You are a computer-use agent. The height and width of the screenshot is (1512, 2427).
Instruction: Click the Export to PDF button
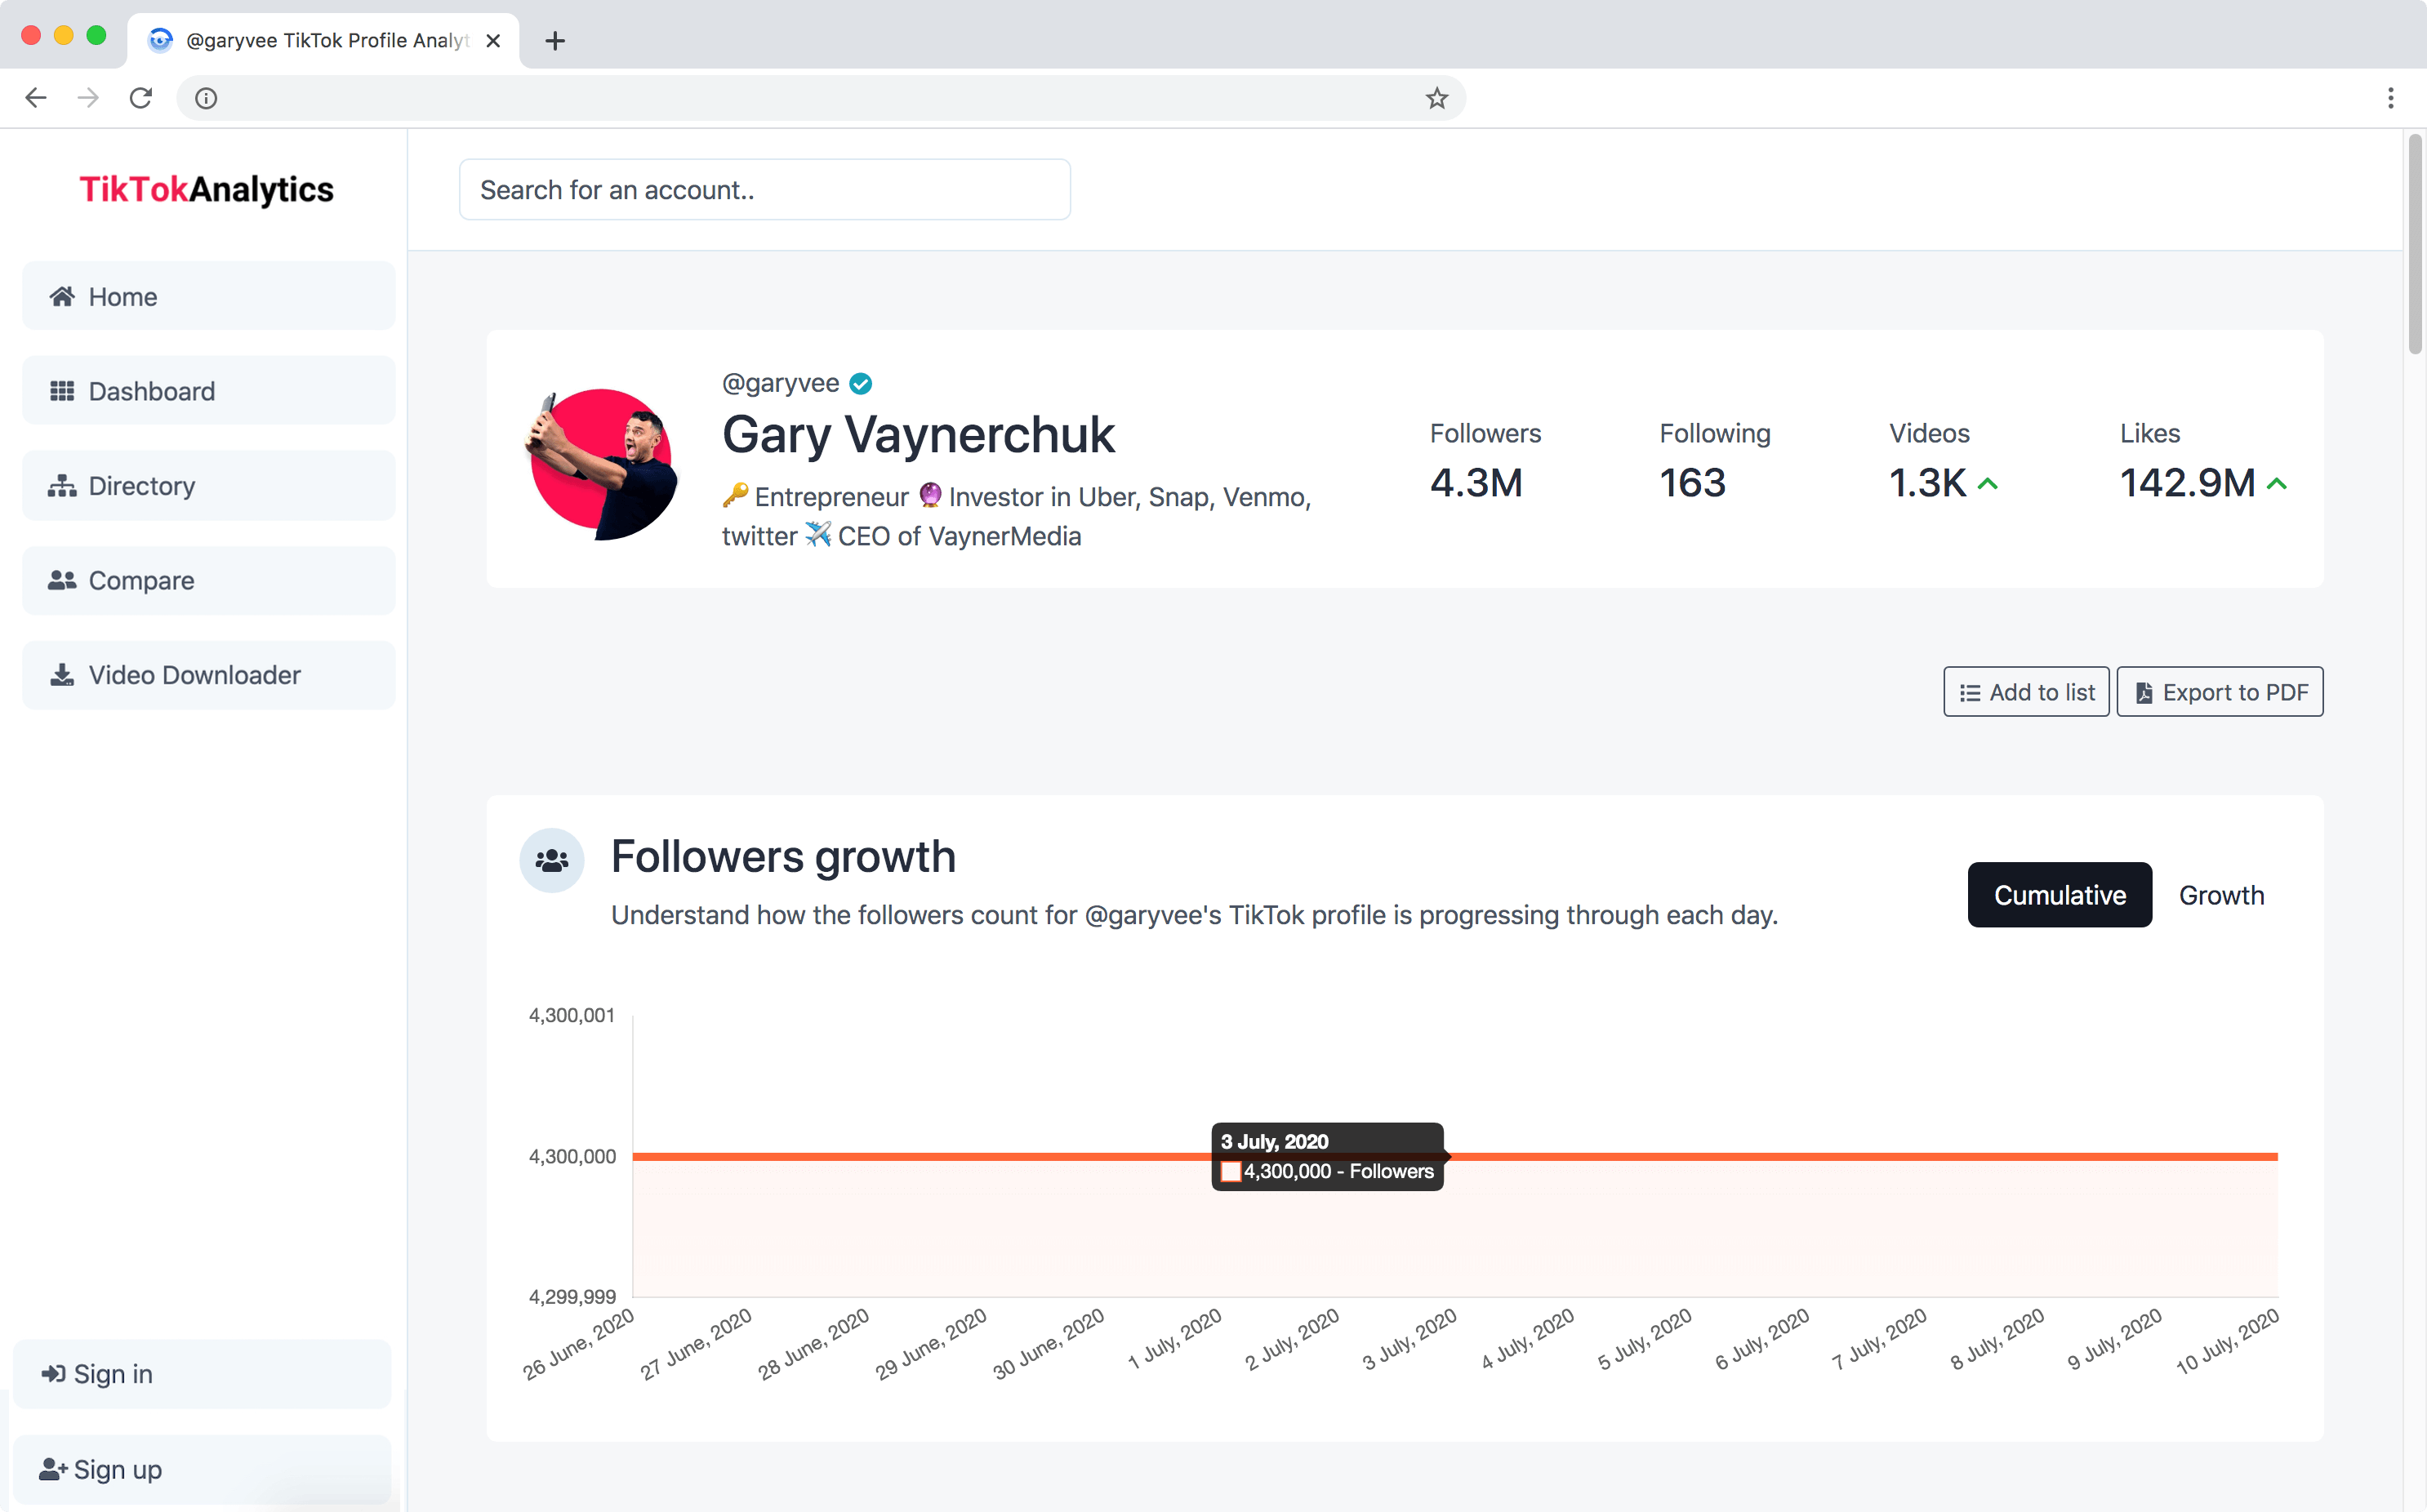point(2219,692)
